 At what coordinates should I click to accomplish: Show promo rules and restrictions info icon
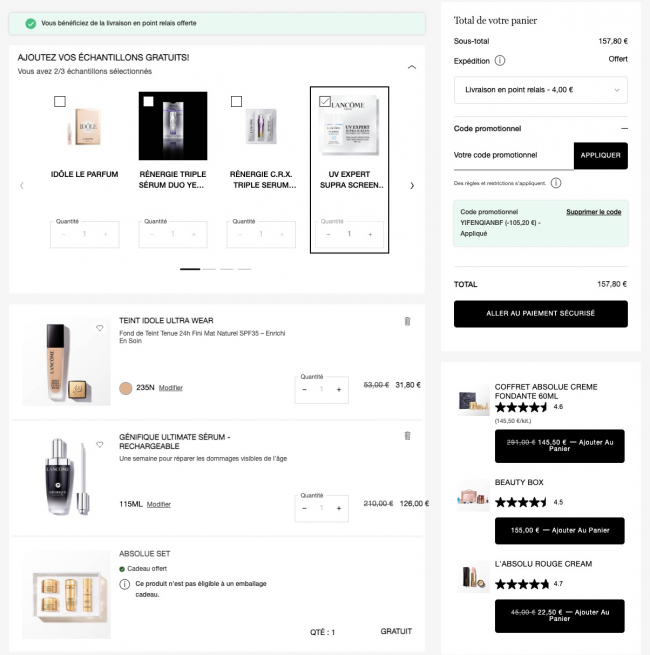[x=556, y=183]
